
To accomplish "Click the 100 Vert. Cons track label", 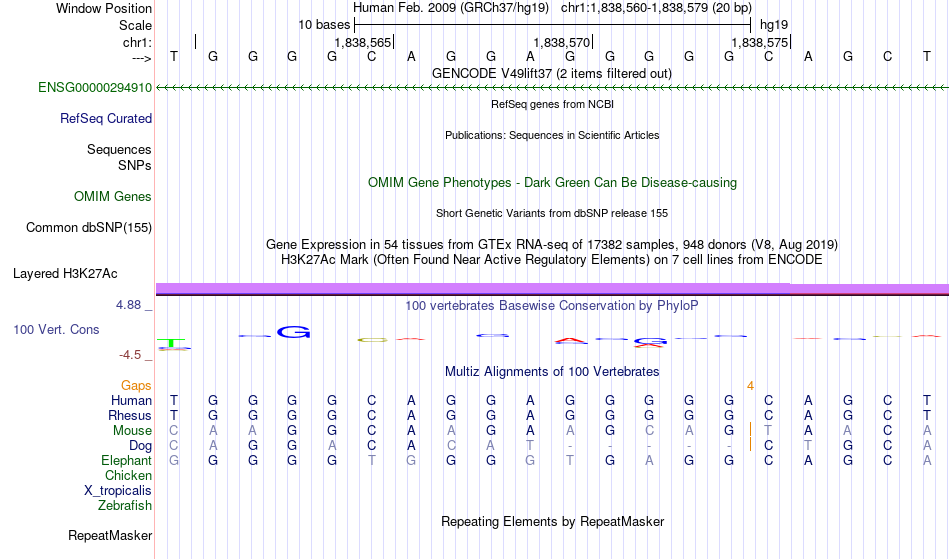I will point(56,330).
